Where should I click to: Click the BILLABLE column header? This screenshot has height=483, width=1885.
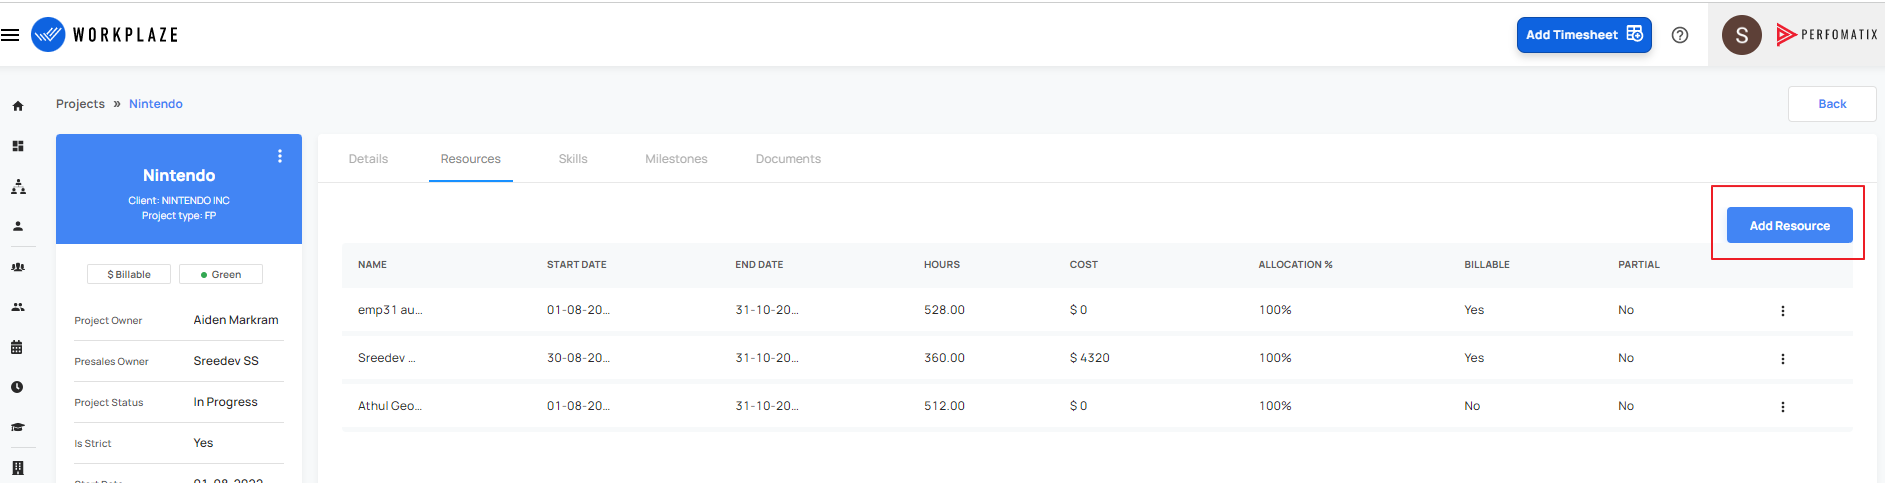click(x=1487, y=265)
